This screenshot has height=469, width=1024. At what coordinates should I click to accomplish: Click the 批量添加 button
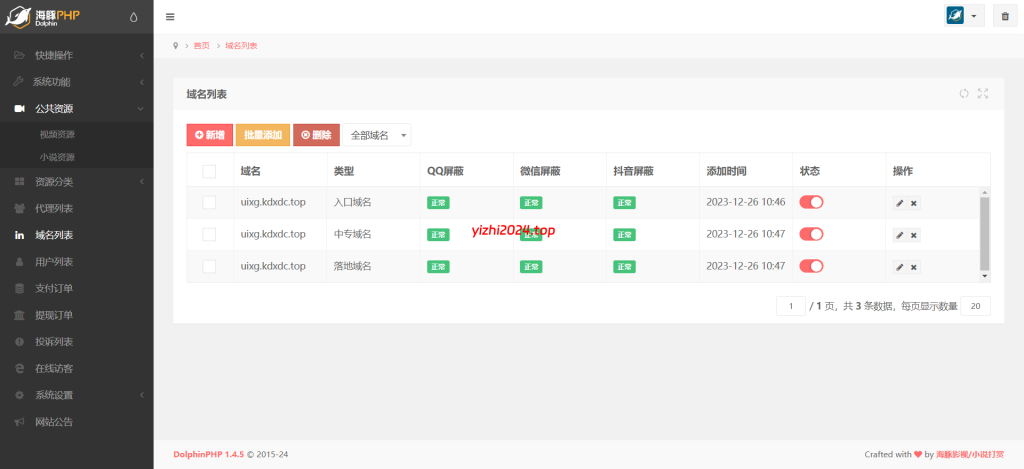coord(262,135)
